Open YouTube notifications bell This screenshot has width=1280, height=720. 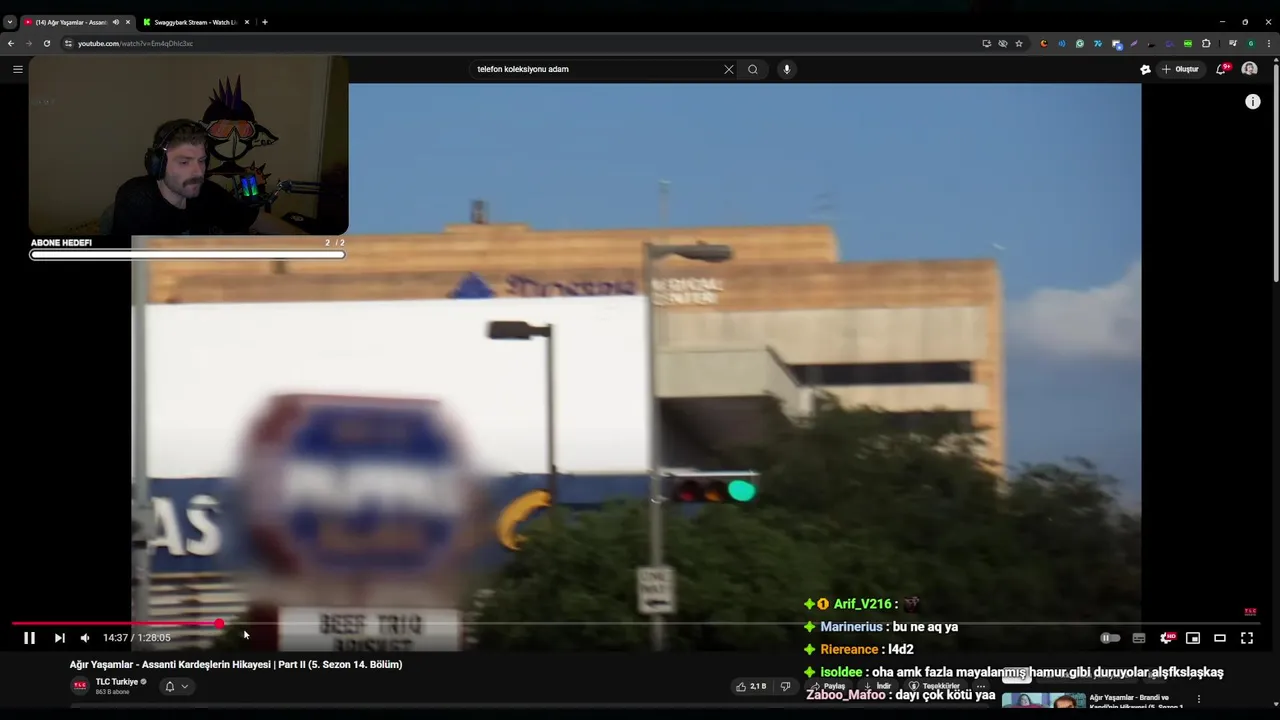click(x=1222, y=69)
